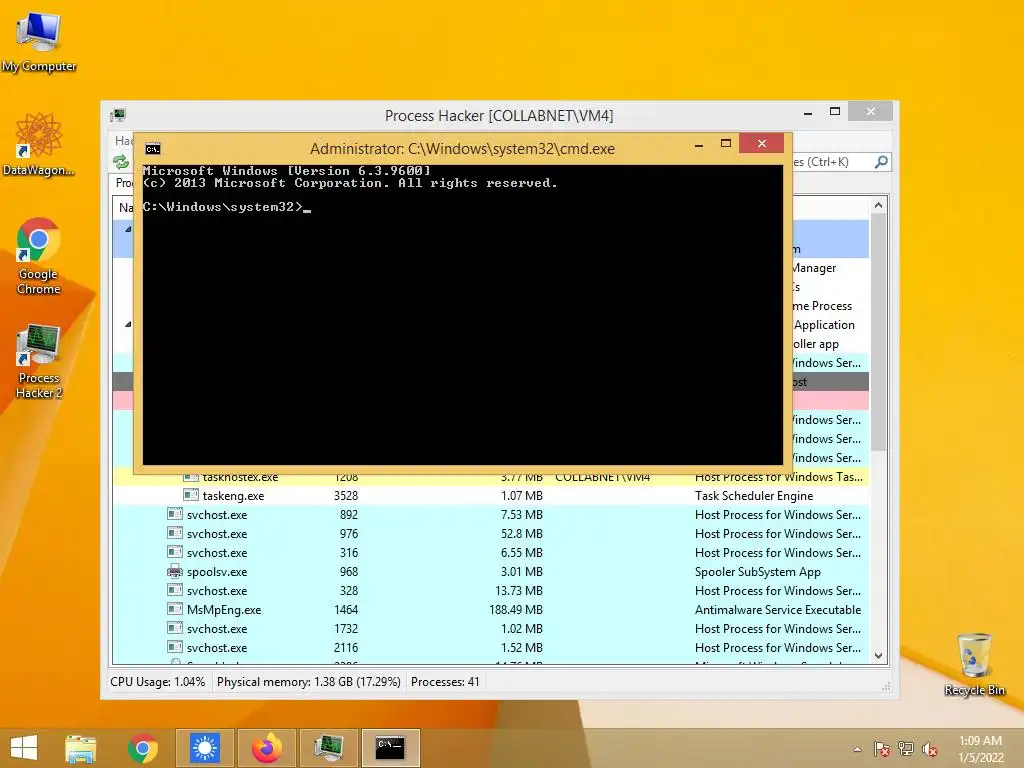The height and width of the screenshot is (768, 1024).
Task: Open Google Chrome desktop shortcut
Action: point(39,255)
